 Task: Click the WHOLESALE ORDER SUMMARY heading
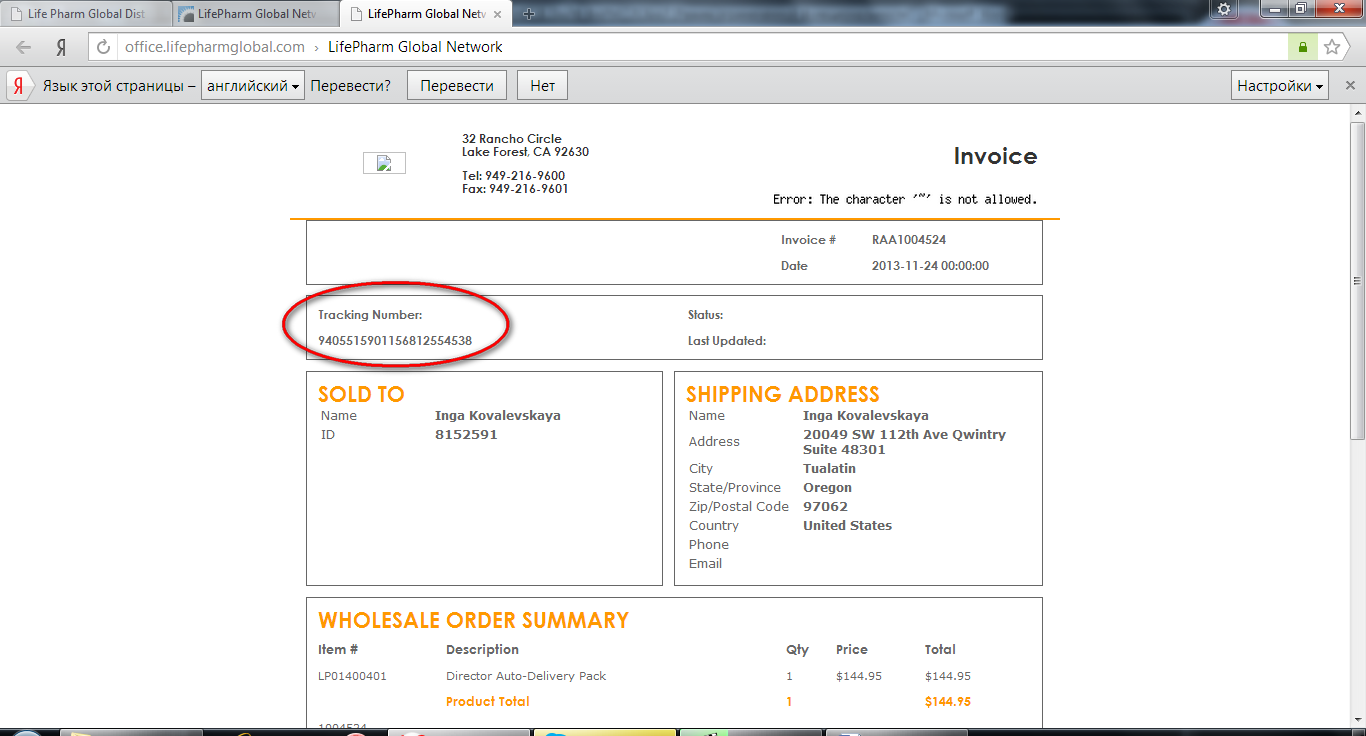point(473,621)
